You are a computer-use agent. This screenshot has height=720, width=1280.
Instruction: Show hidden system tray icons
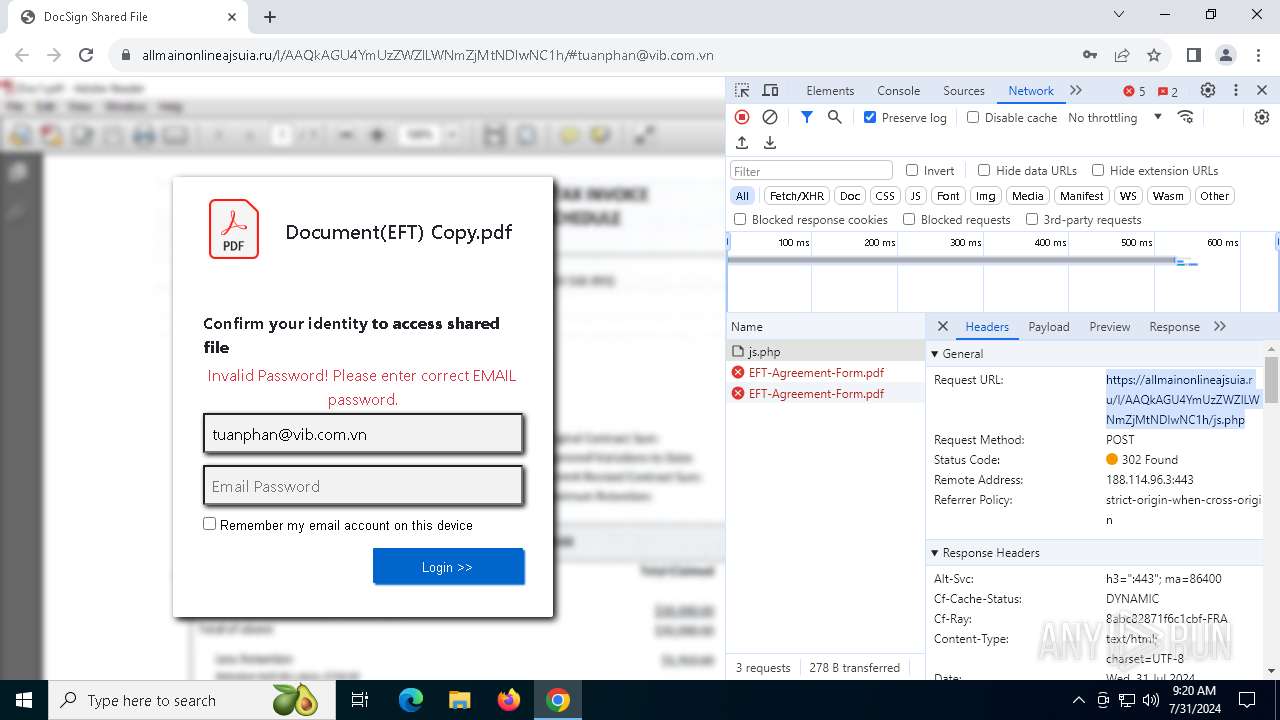tap(1078, 700)
